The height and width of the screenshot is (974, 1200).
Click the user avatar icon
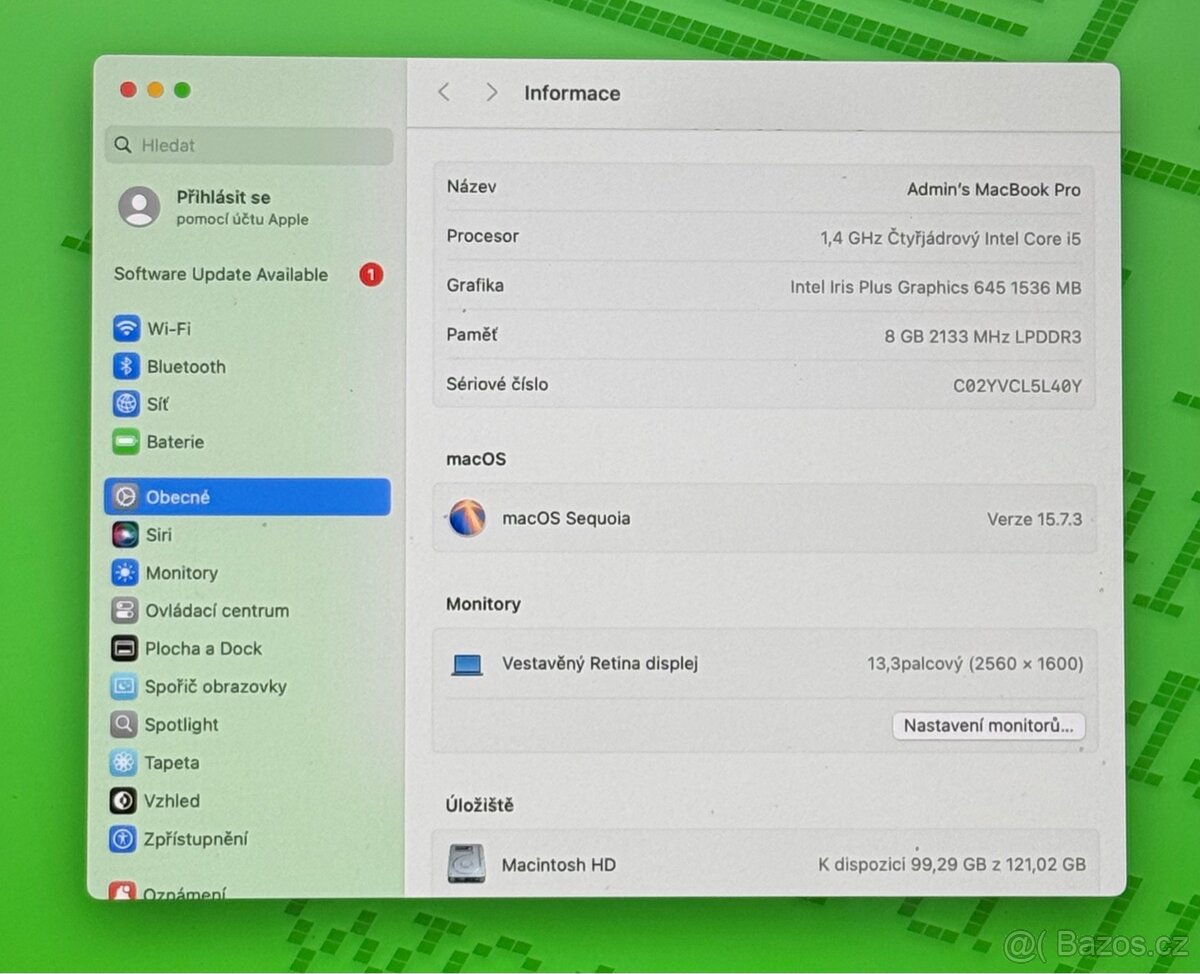coord(139,207)
